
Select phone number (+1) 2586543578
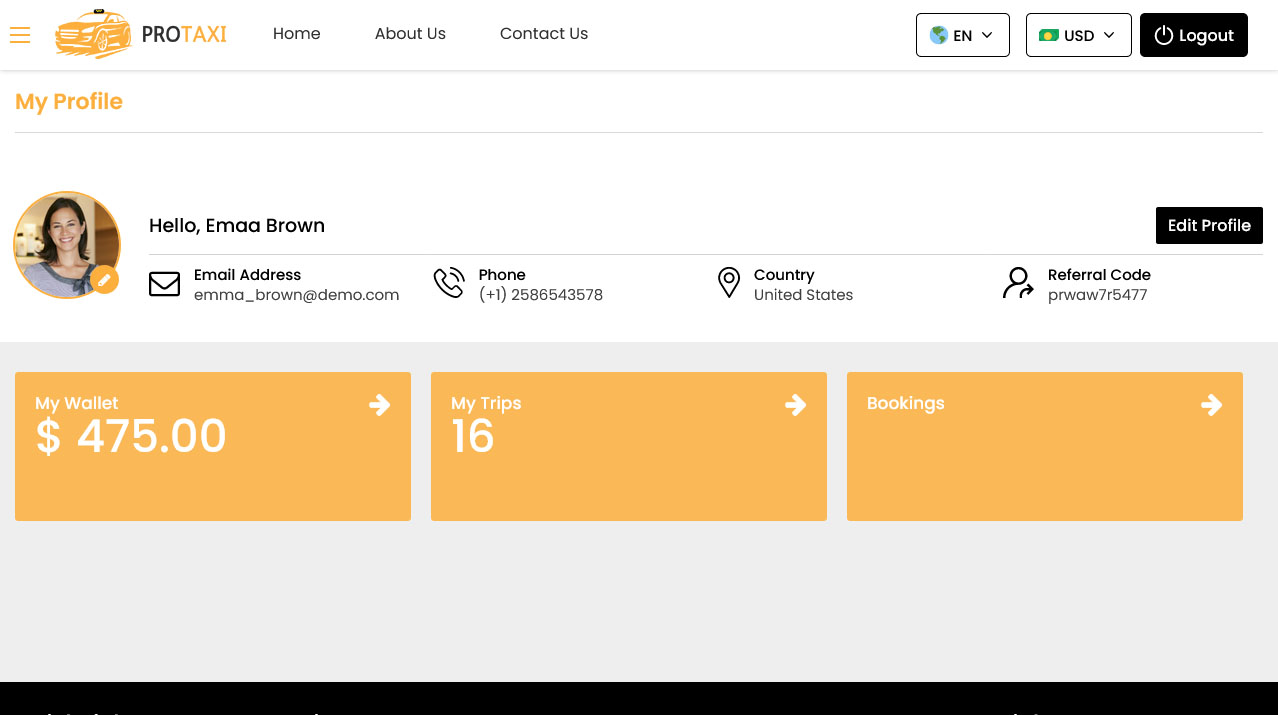541,295
